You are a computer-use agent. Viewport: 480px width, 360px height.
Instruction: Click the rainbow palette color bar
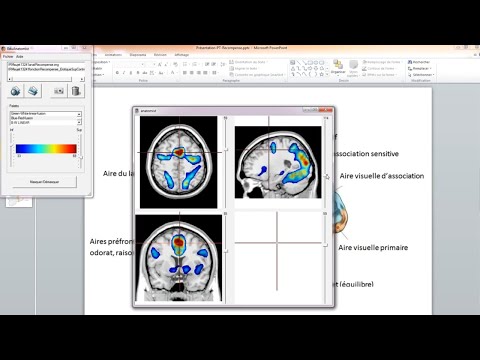tap(46, 149)
